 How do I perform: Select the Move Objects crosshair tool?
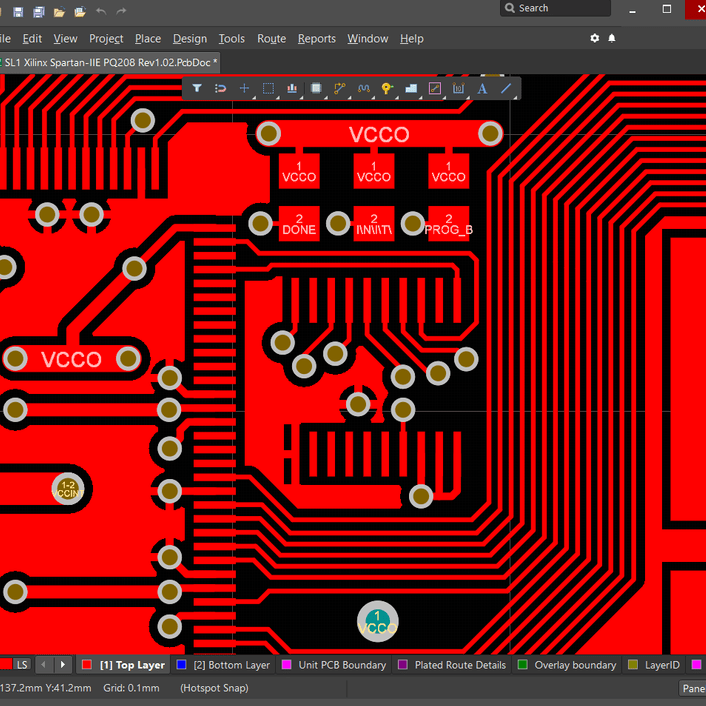pyautogui.click(x=244, y=88)
